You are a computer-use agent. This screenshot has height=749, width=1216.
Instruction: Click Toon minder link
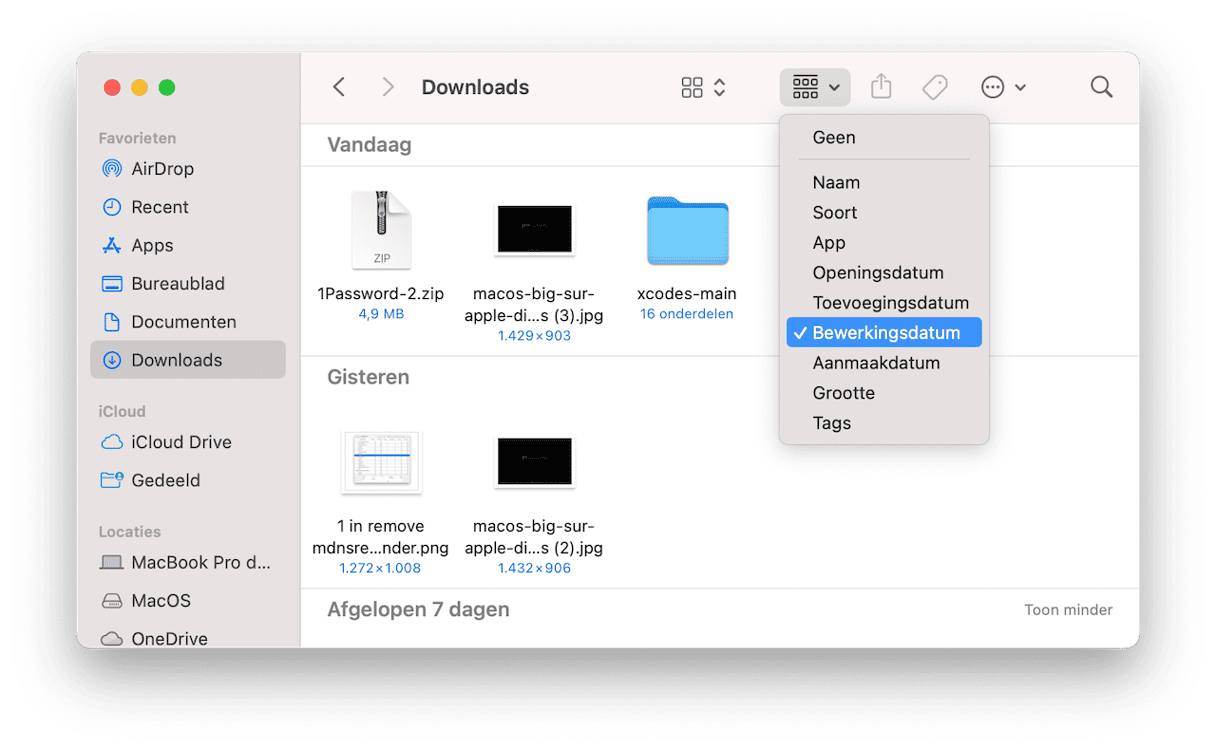click(x=1068, y=610)
